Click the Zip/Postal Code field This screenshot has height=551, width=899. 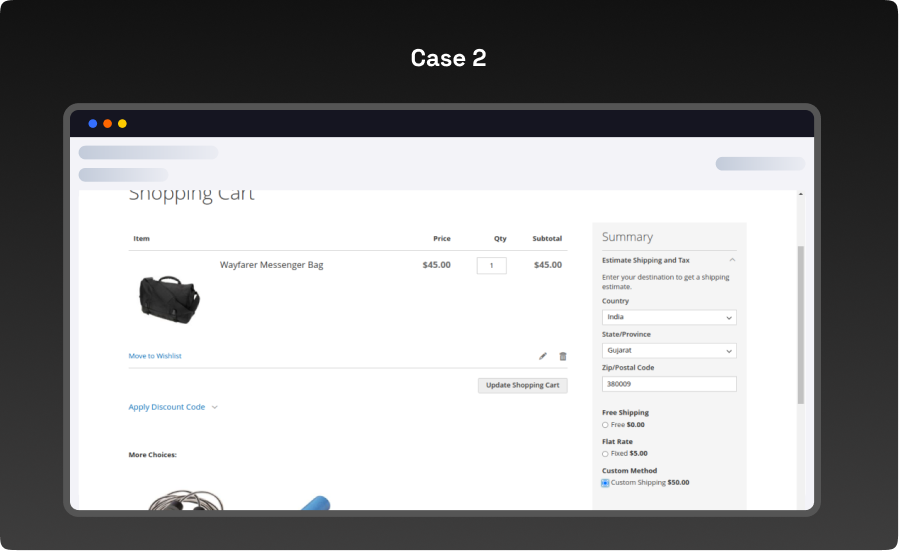669,384
